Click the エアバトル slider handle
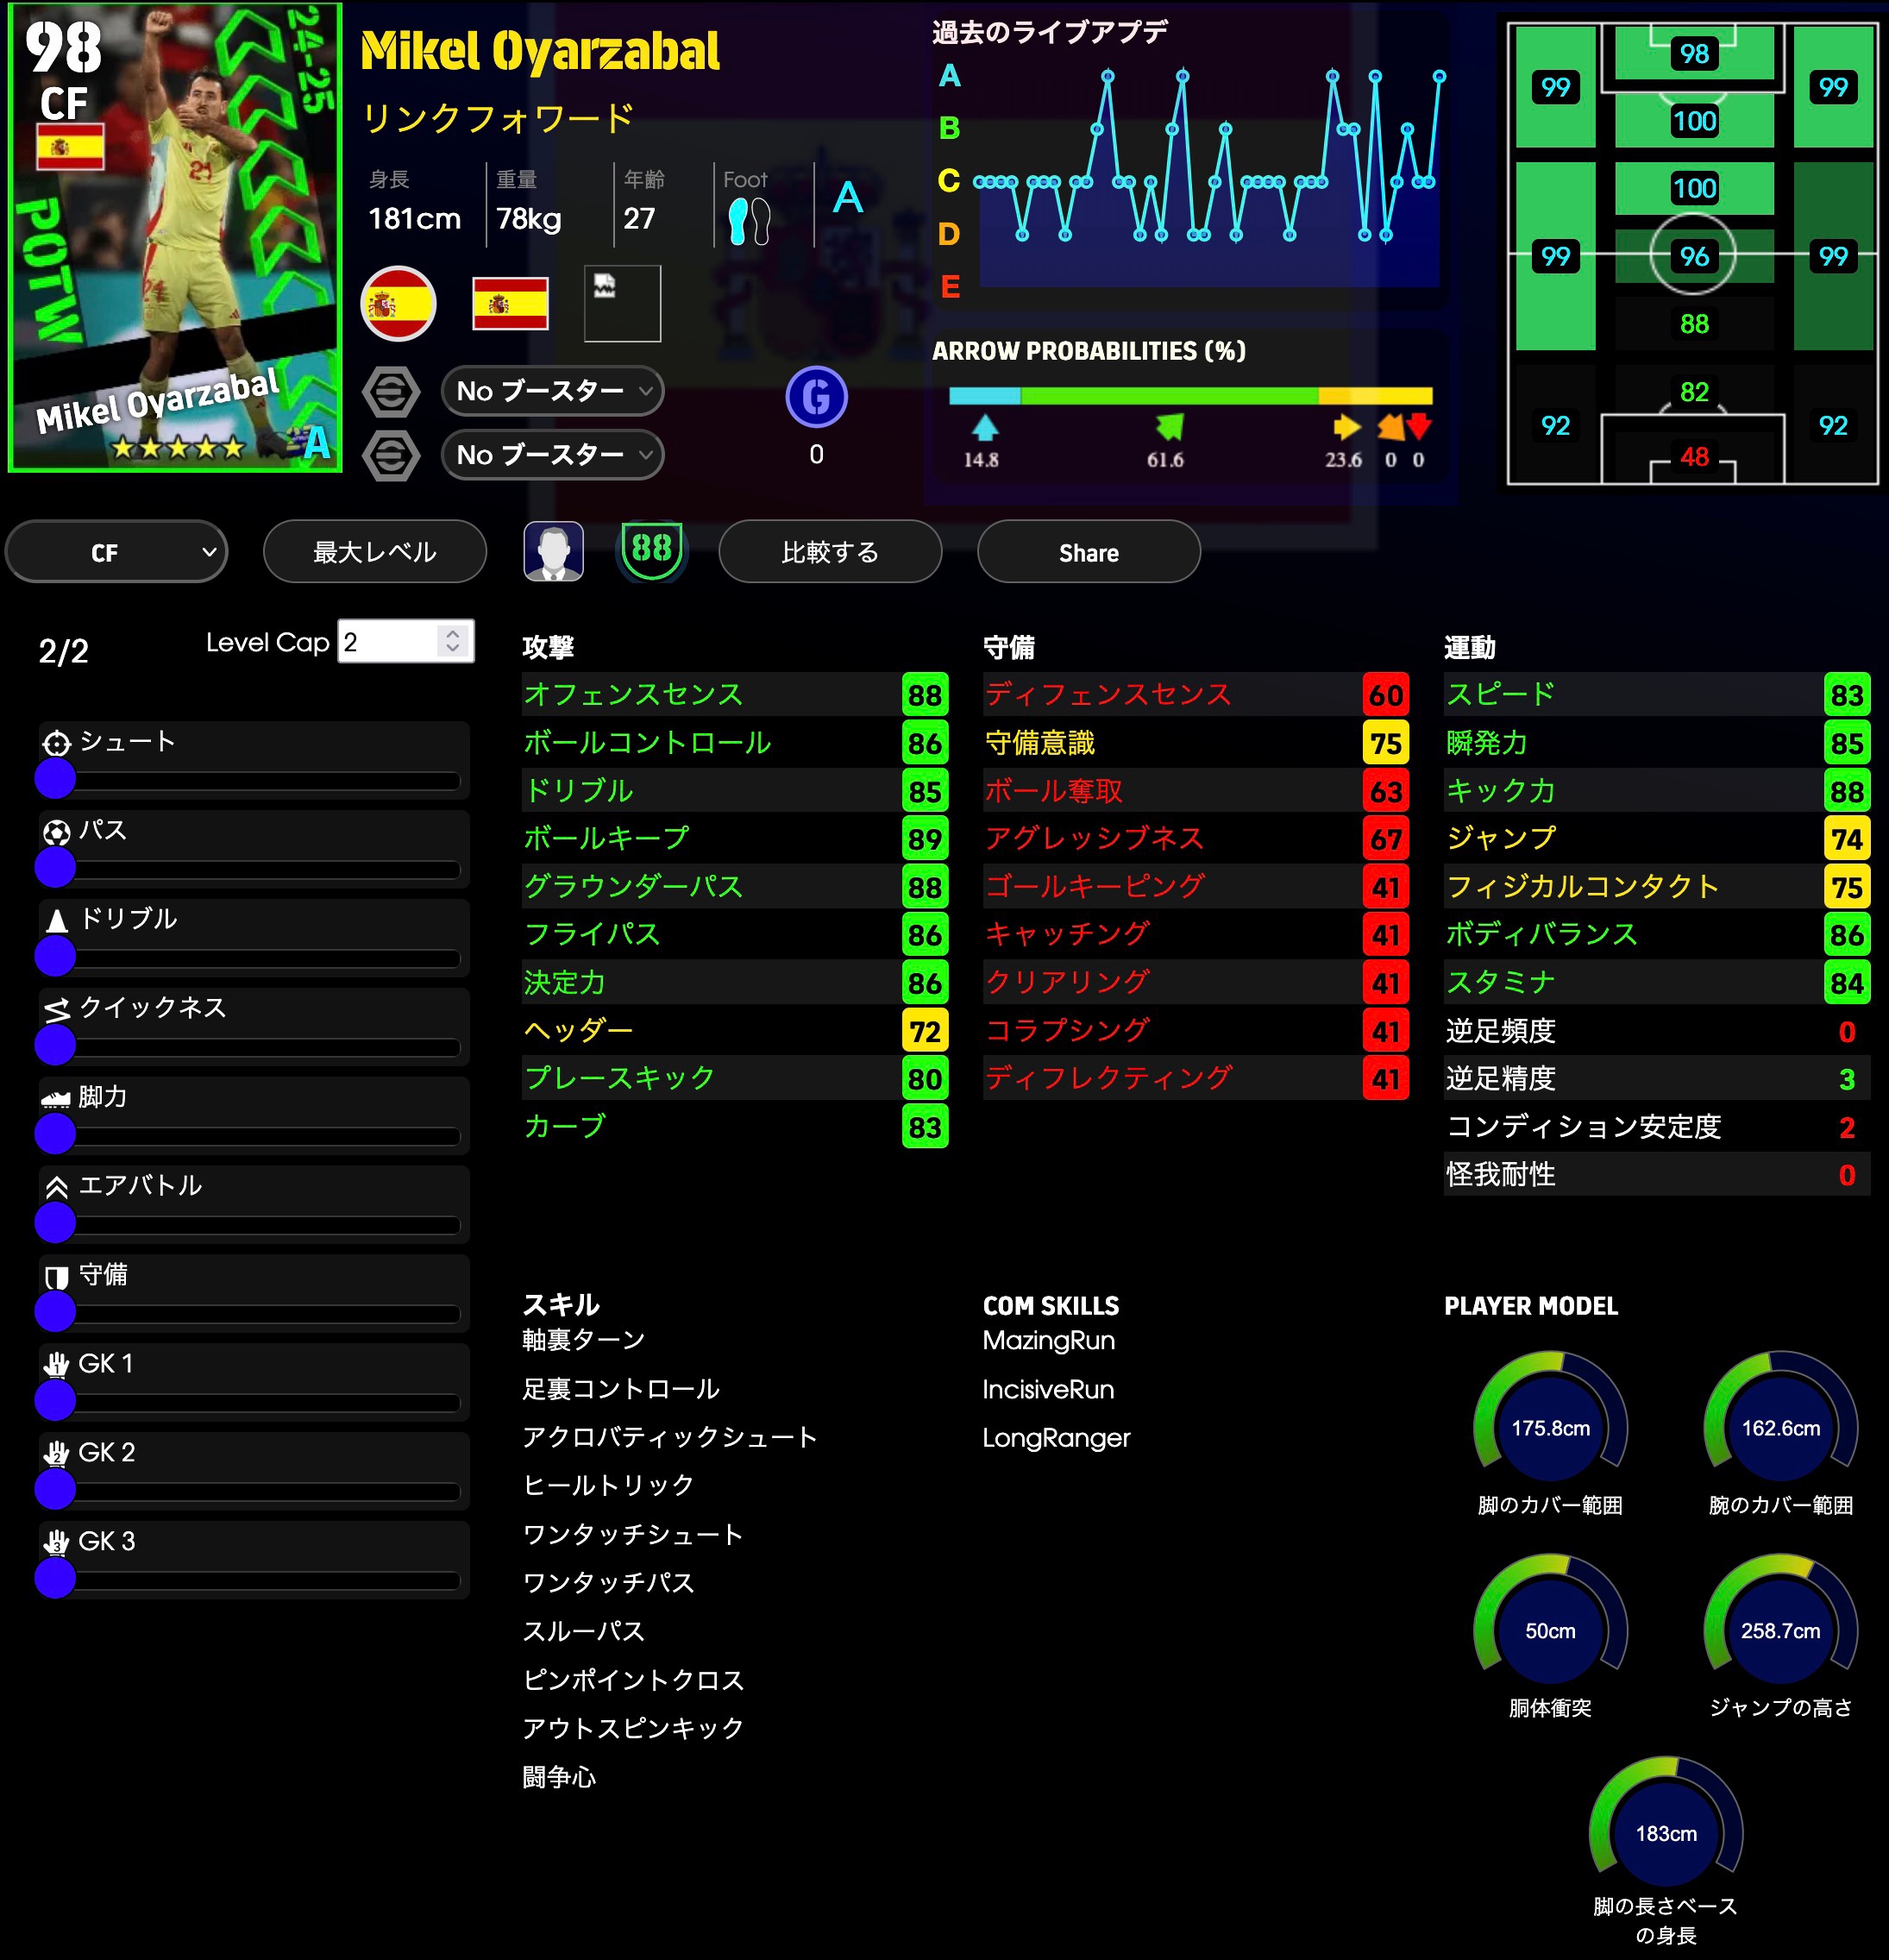The height and width of the screenshot is (1960, 1889). point(55,1222)
